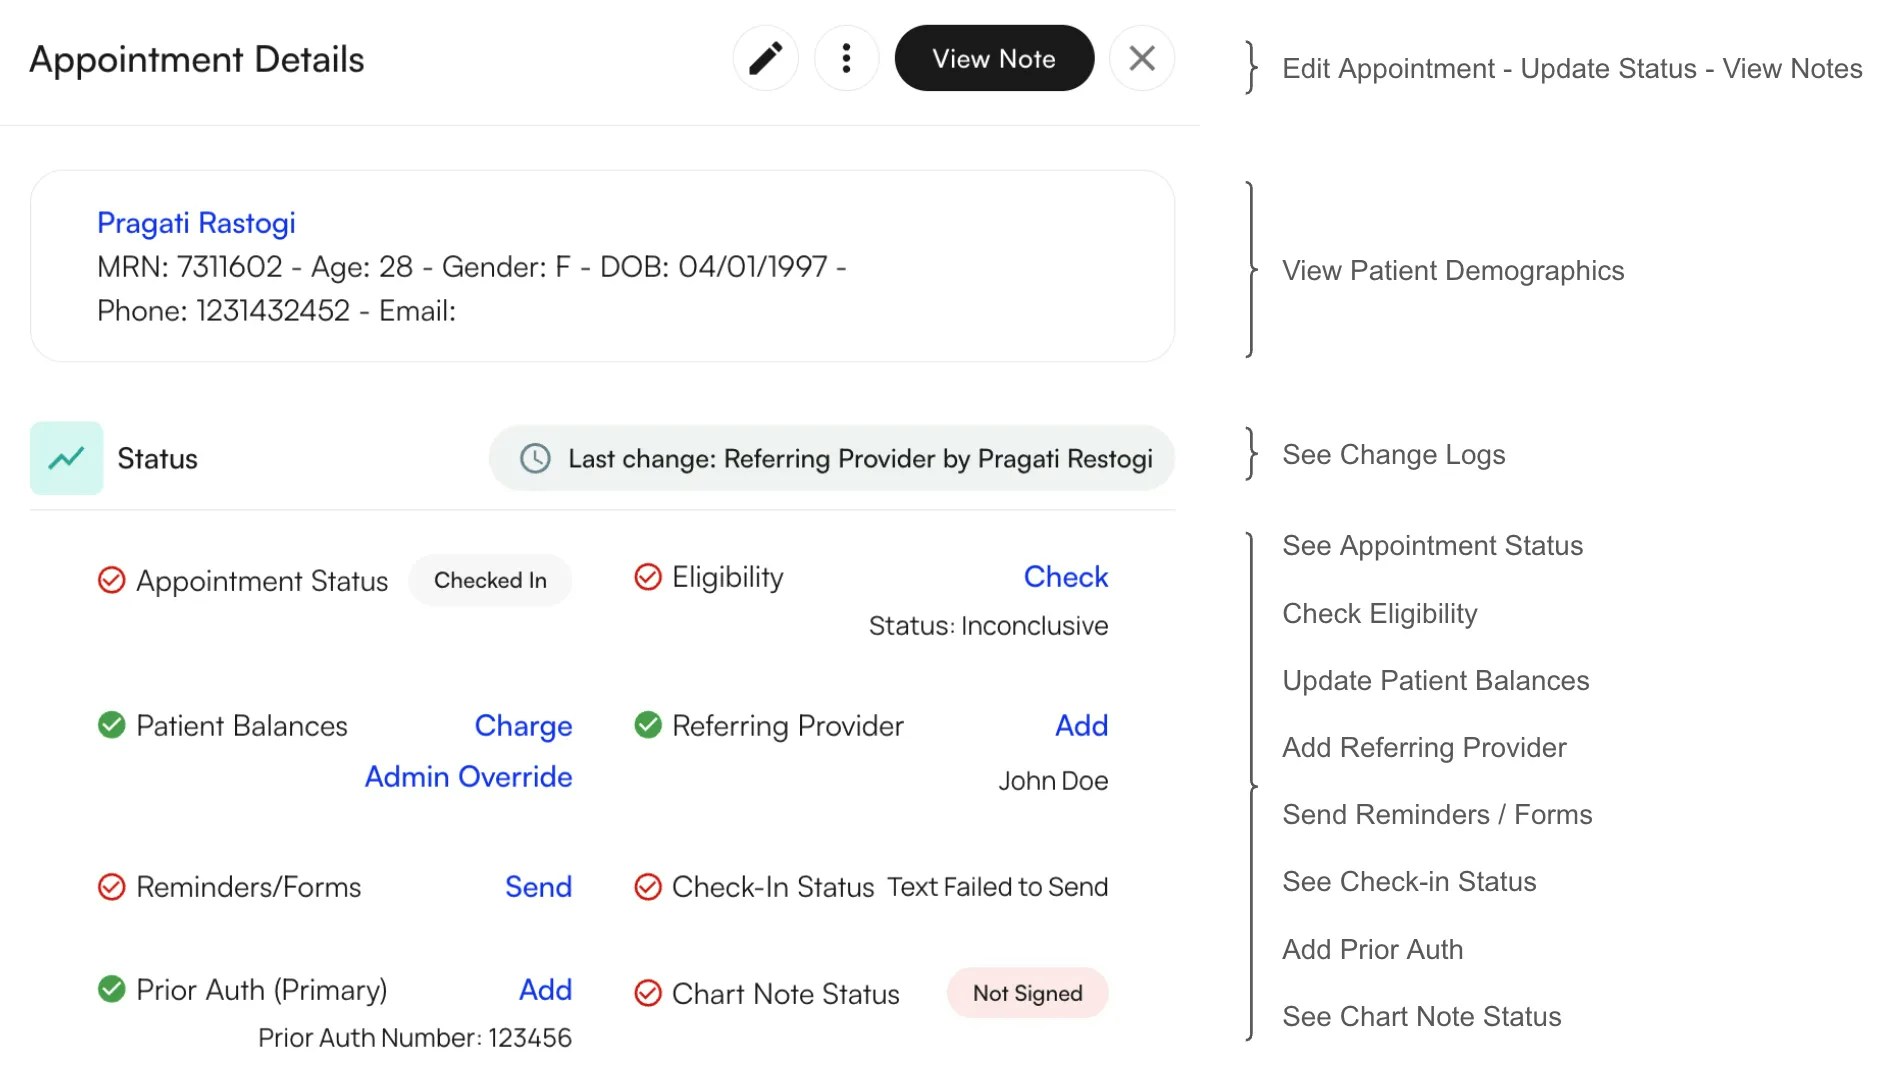Click Admin Override under Patient Balances
The image size is (1890, 1068).
pyautogui.click(x=468, y=777)
